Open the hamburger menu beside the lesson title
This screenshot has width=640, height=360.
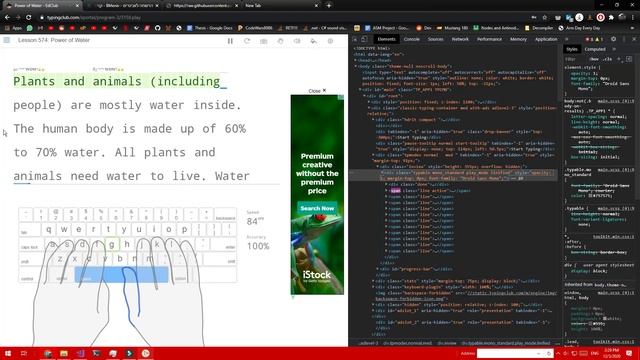(x=7, y=40)
